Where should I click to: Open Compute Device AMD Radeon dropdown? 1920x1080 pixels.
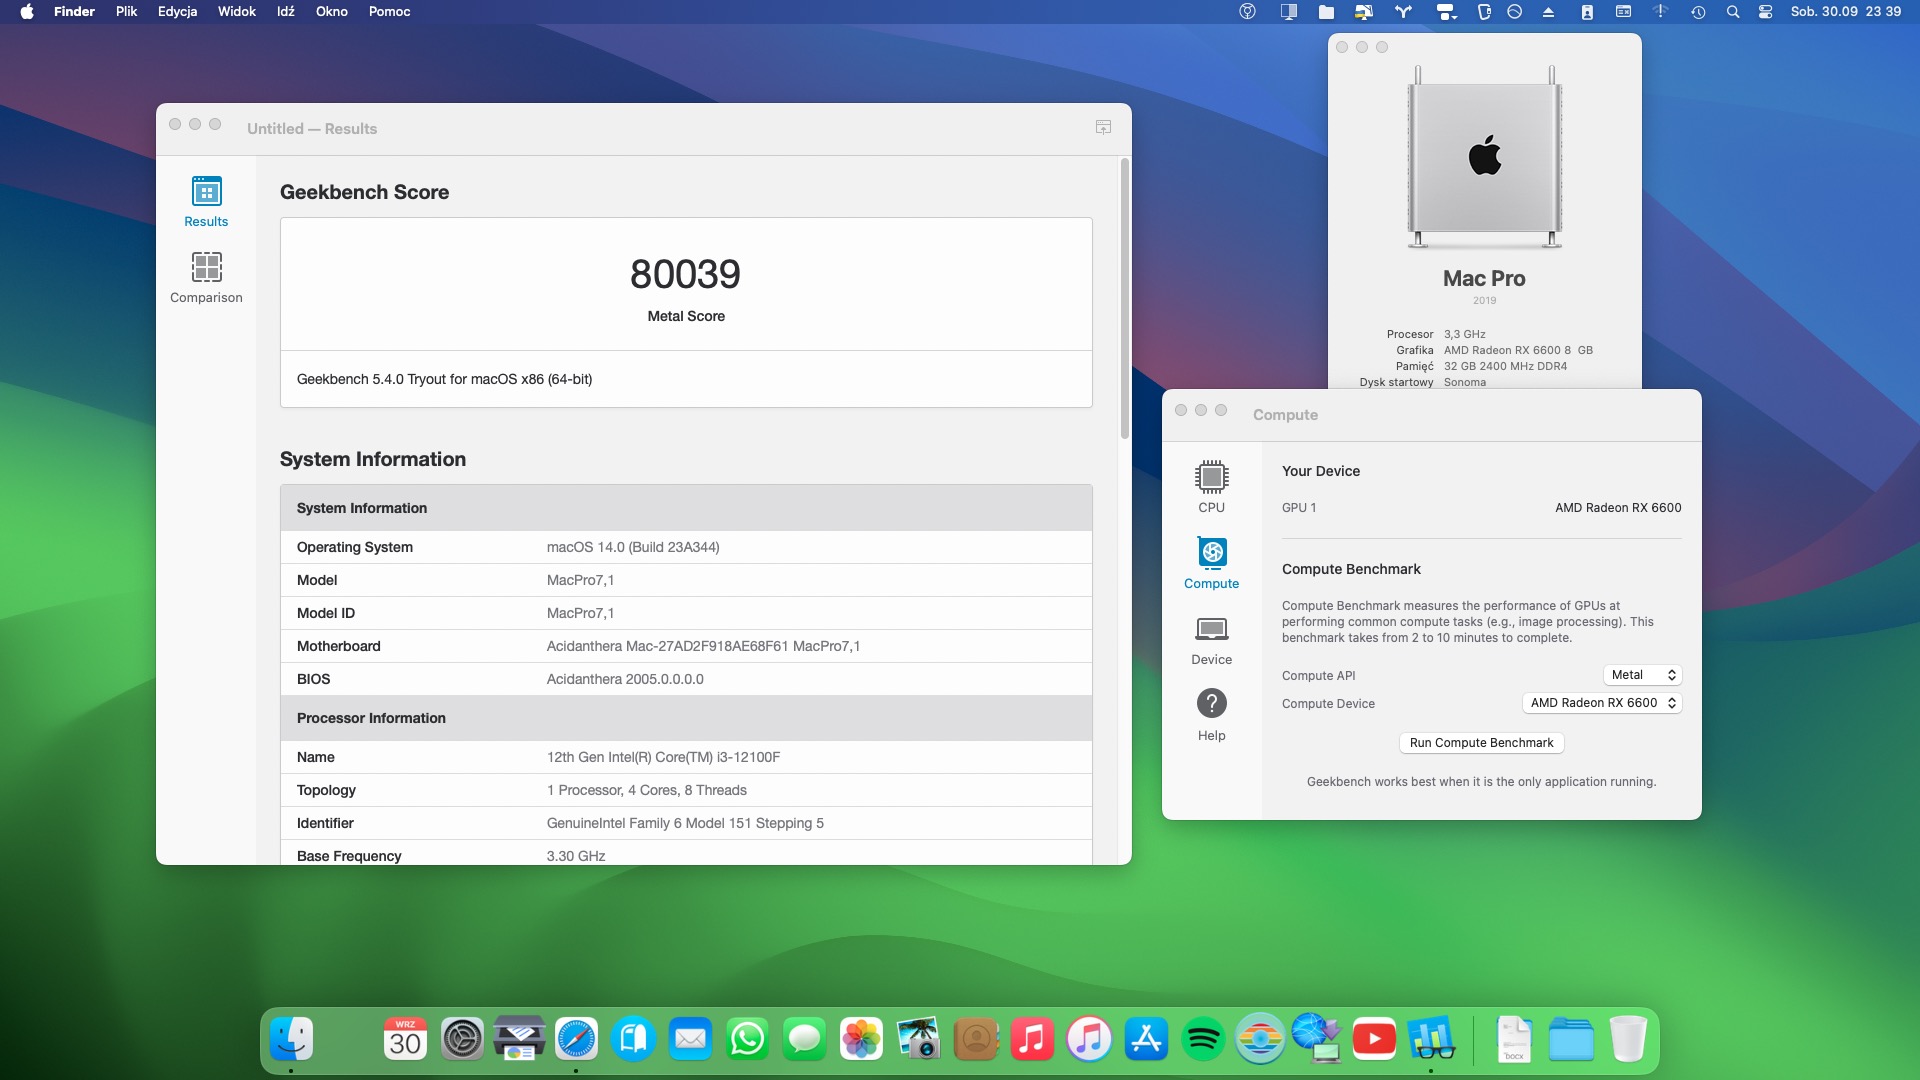[1601, 703]
